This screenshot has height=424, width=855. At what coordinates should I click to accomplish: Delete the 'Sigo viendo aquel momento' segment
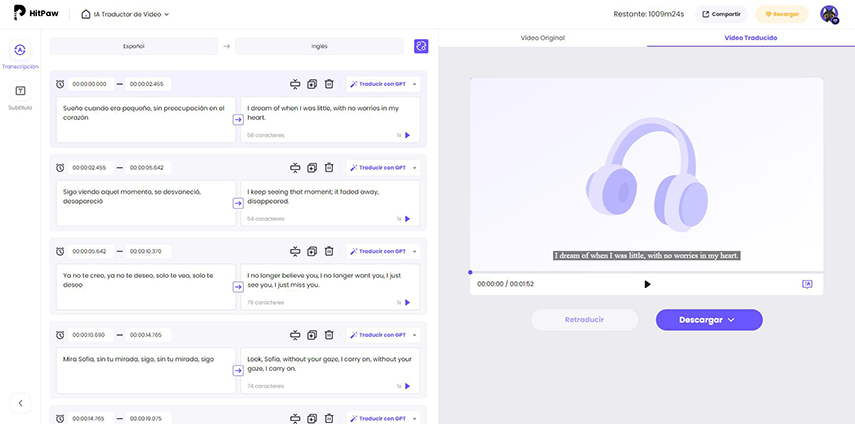[329, 168]
